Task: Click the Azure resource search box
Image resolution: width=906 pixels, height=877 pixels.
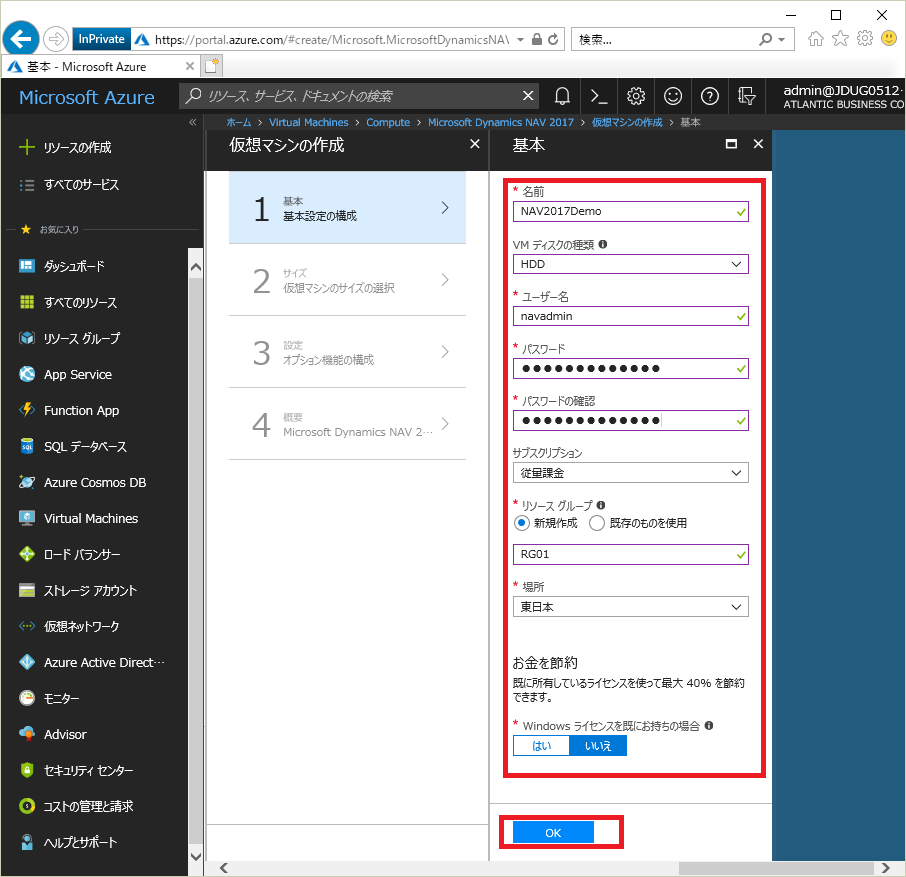Action: [360, 96]
